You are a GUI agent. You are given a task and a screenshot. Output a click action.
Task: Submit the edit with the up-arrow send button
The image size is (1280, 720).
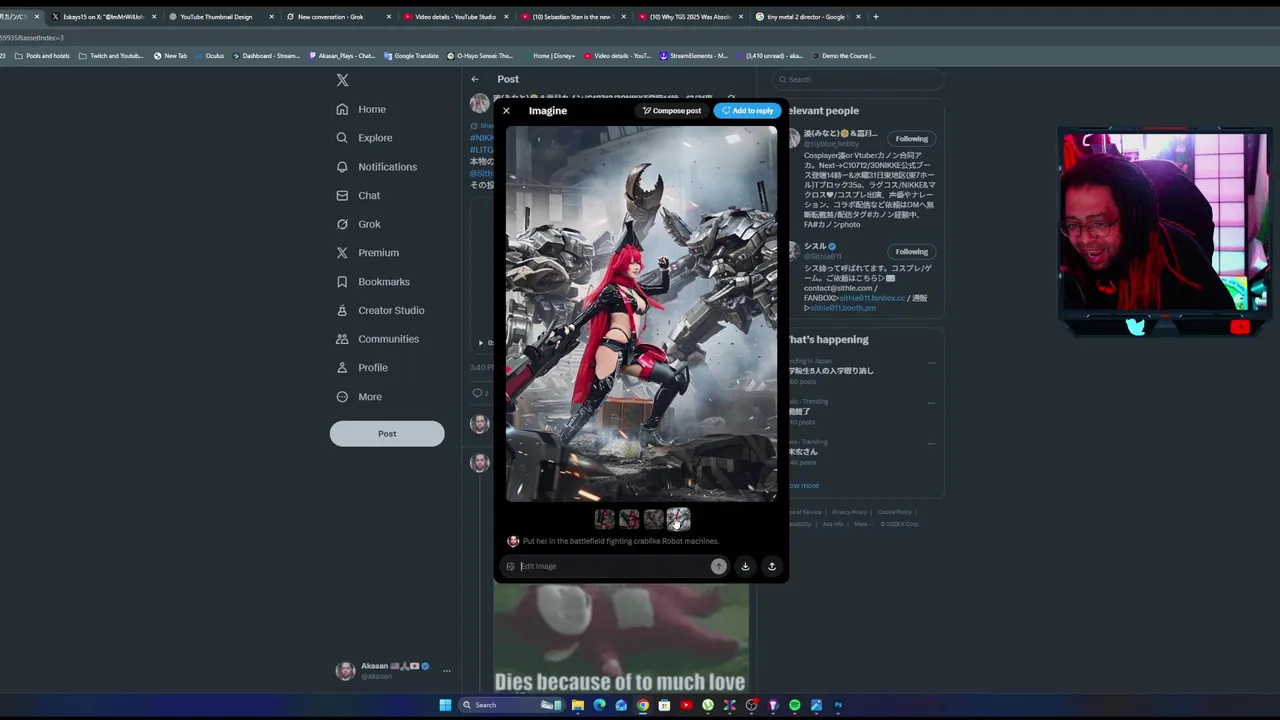718,566
